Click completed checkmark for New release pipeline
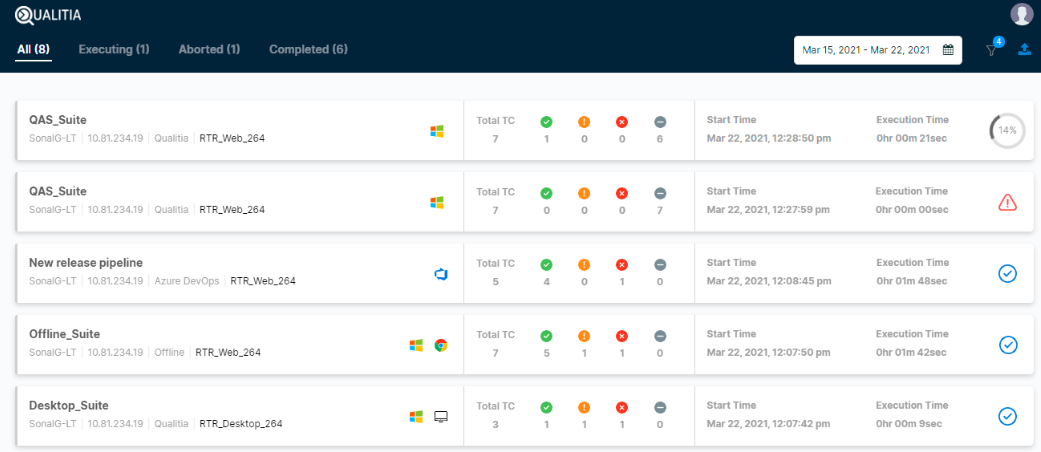Viewport: 1041px width, 452px height. [1008, 273]
